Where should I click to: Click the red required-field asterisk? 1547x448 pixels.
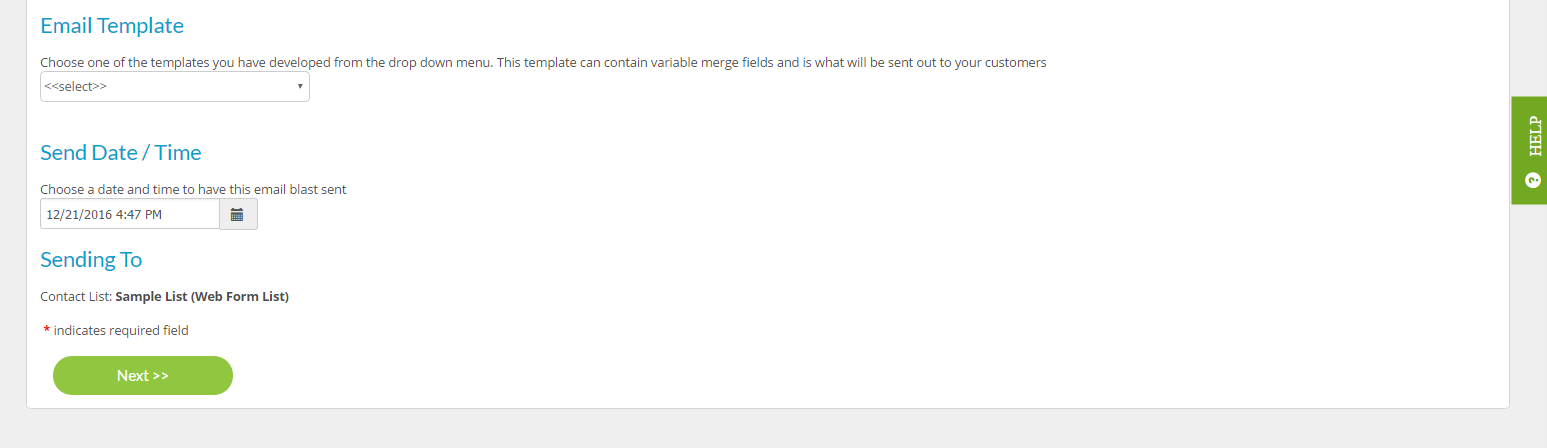[x=47, y=330]
